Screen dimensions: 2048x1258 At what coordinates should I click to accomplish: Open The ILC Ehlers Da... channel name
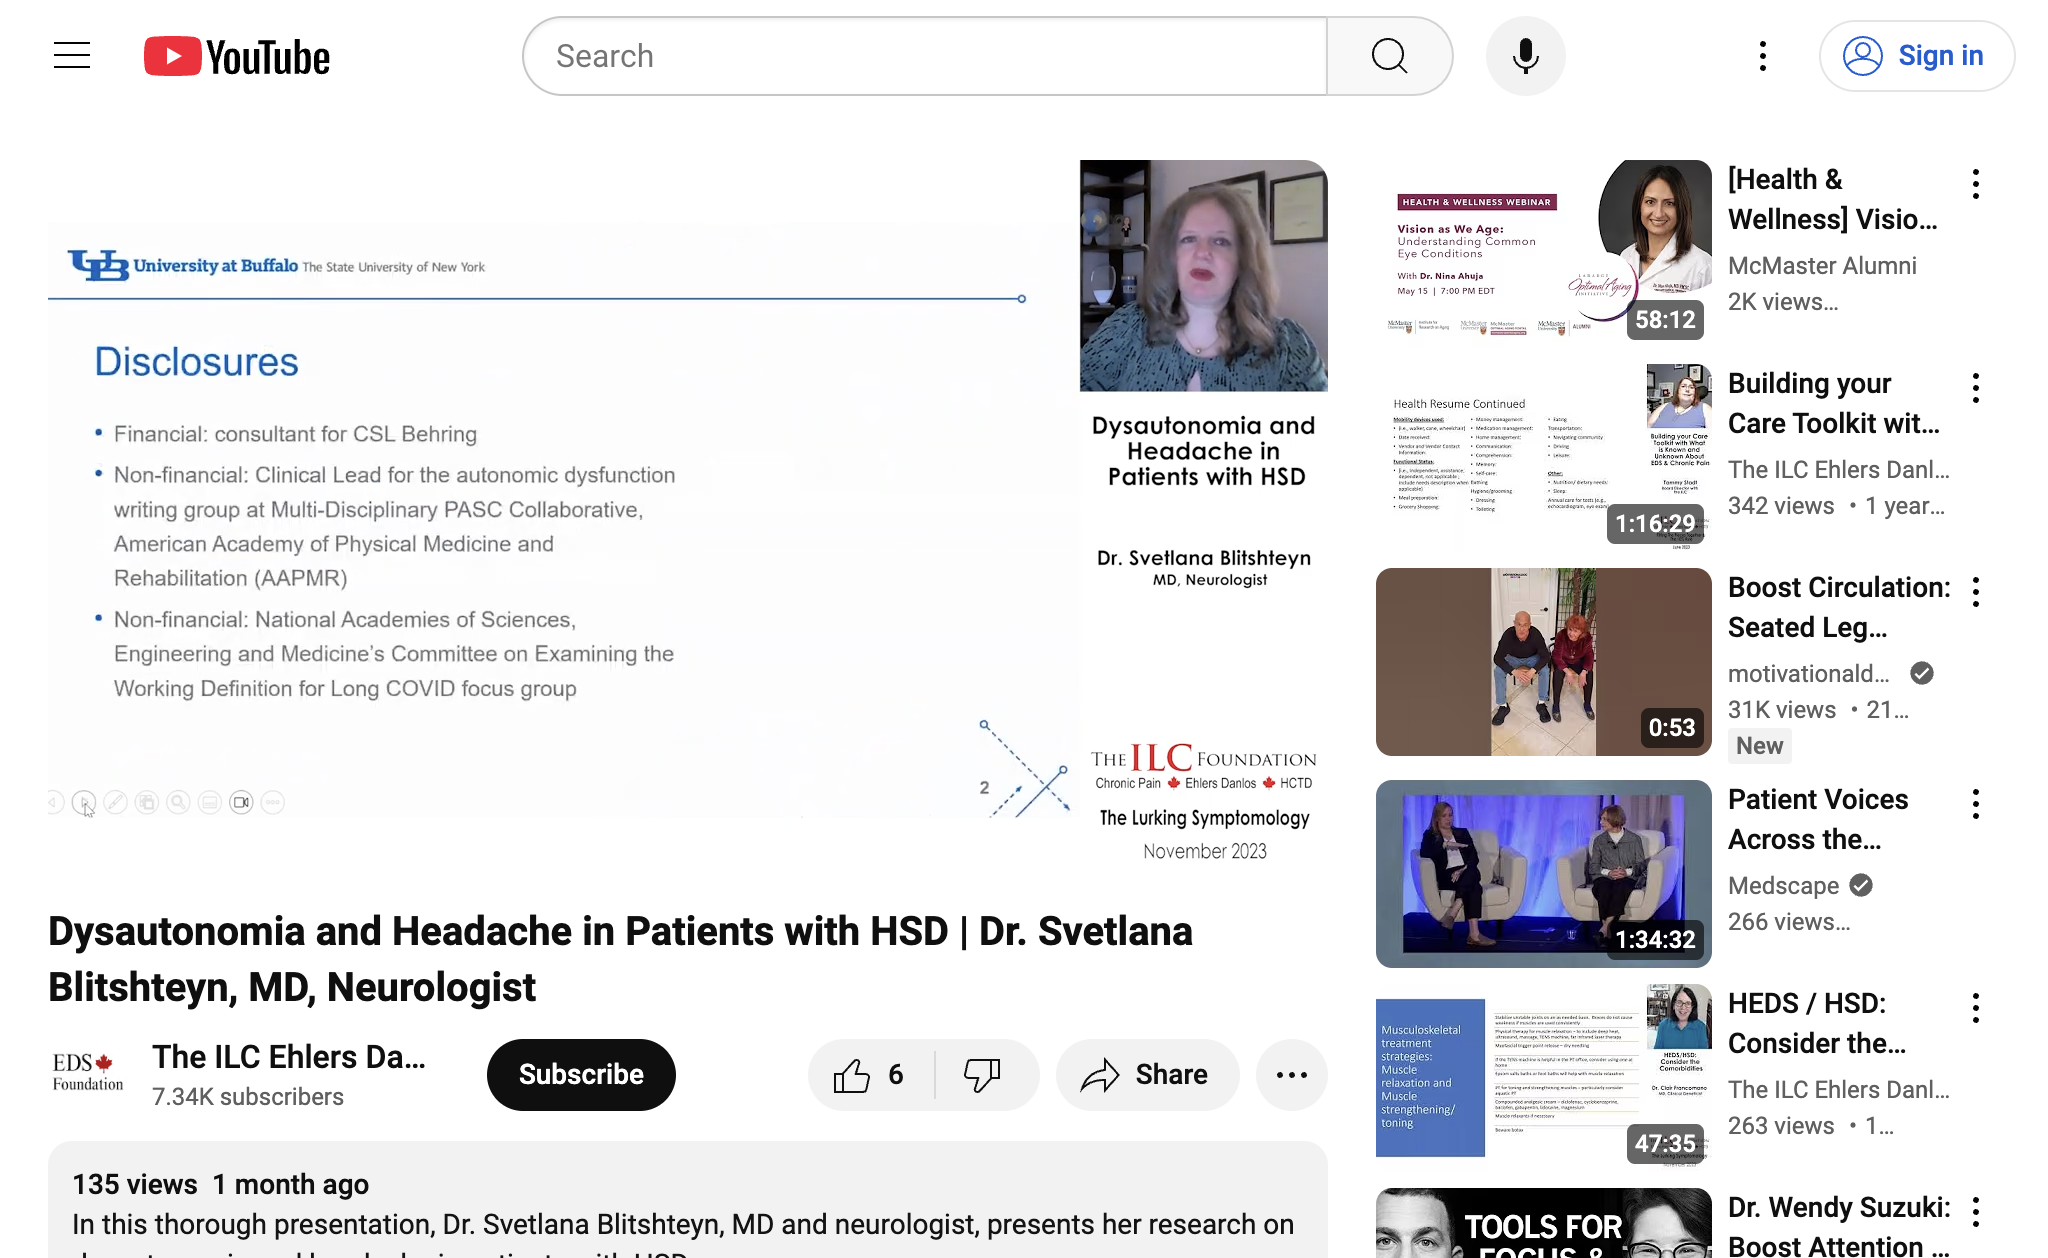(x=289, y=1057)
